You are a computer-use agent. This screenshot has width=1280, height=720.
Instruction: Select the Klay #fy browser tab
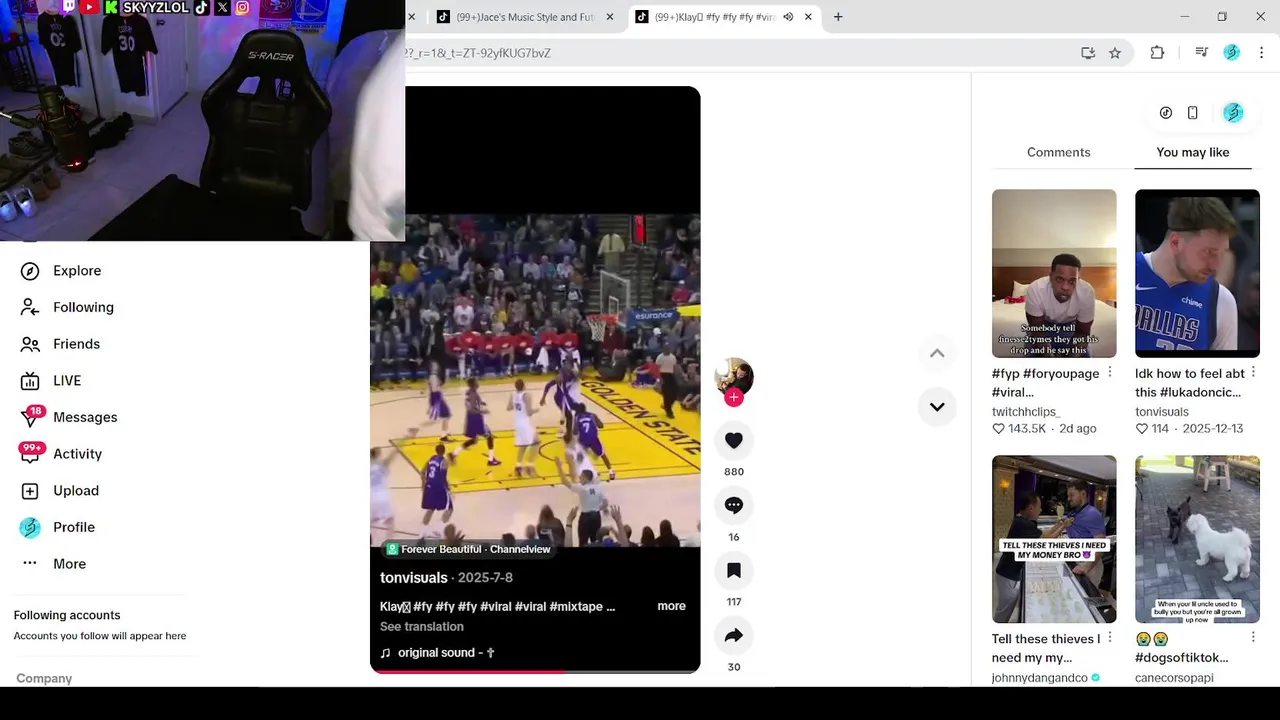(716, 17)
